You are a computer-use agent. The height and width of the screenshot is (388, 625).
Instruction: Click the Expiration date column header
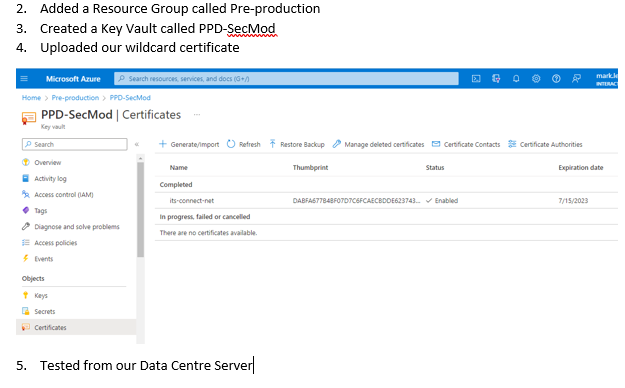(581, 167)
